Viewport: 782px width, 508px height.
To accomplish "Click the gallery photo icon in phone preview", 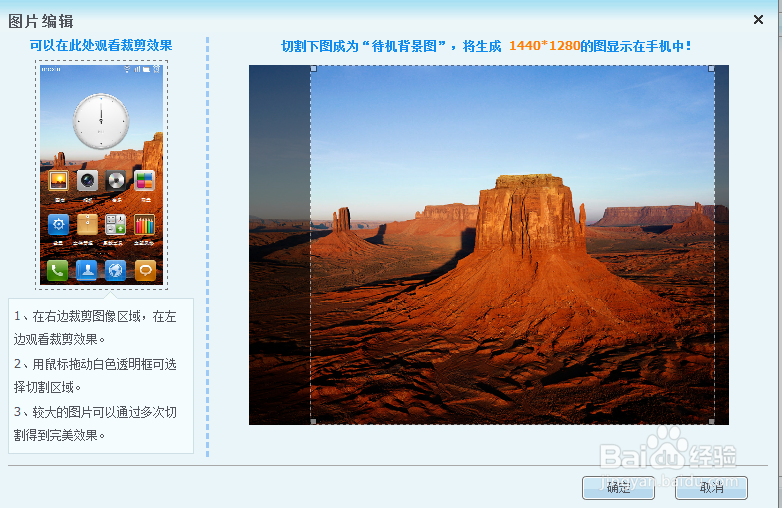I will (x=58, y=180).
